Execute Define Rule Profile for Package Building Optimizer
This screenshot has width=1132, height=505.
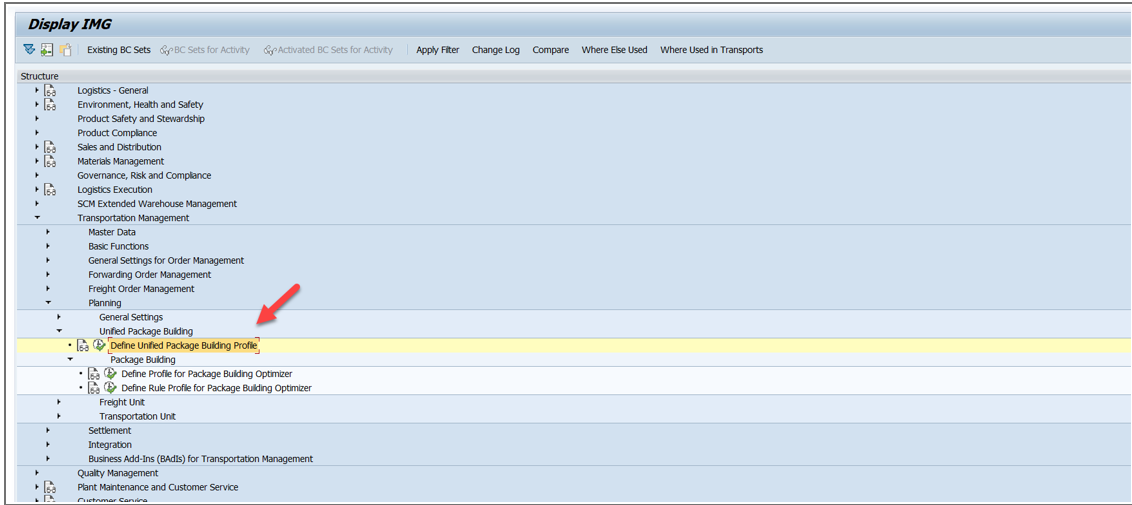coord(110,388)
